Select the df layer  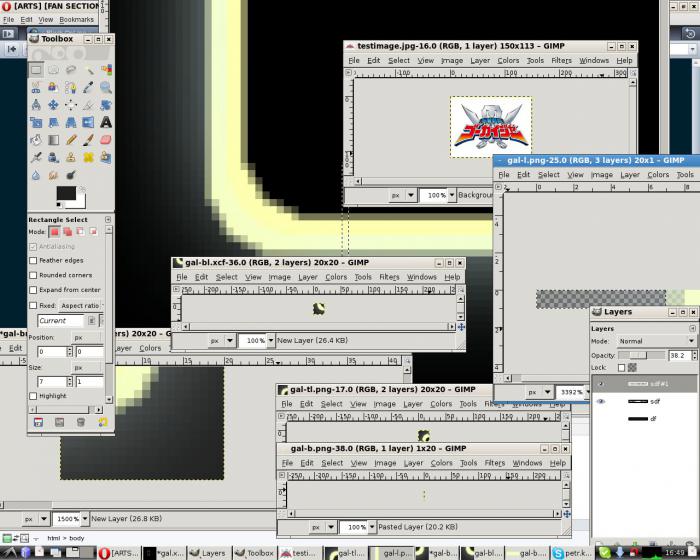pos(644,418)
